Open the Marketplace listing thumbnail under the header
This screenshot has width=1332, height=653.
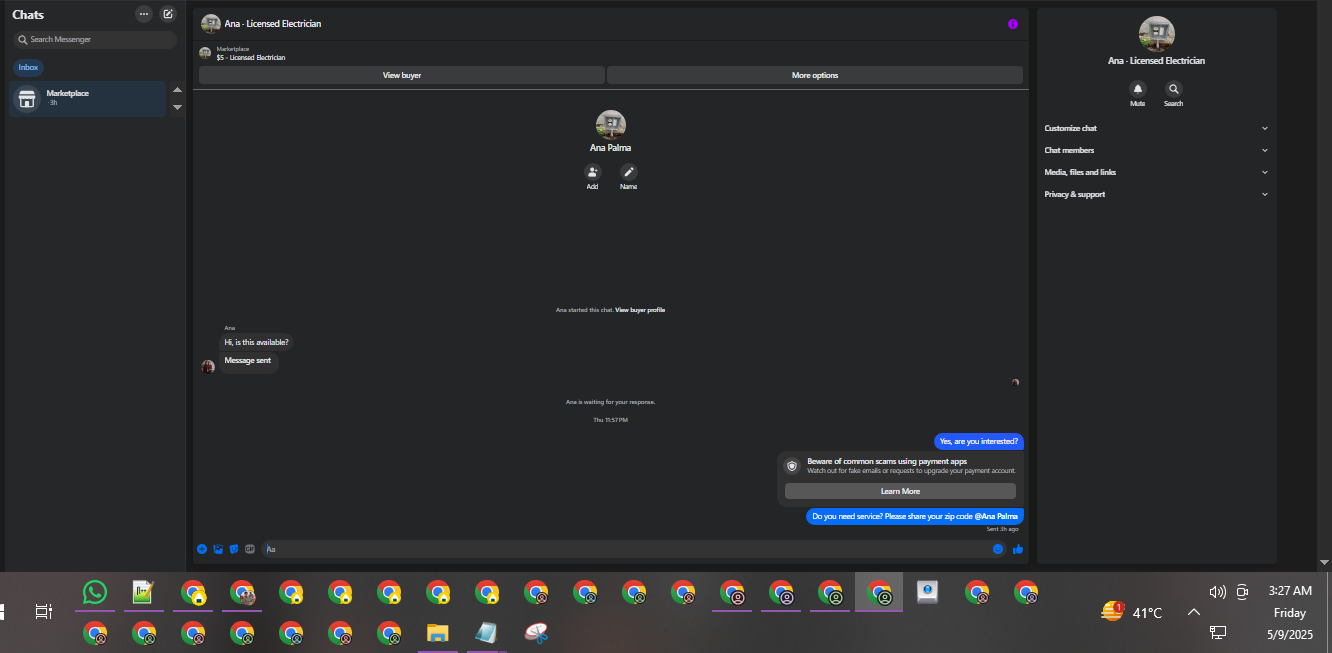tap(205, 53)
